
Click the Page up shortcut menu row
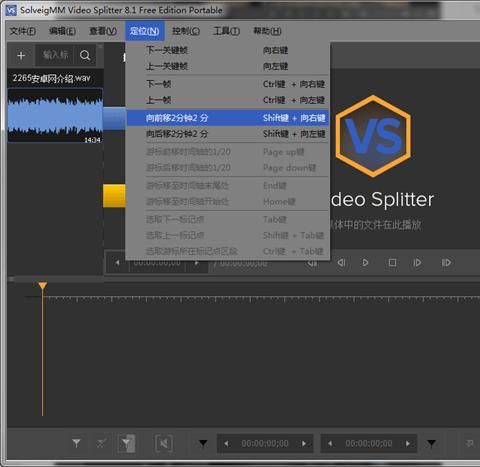pyautogui.click(x=228, y=152)
